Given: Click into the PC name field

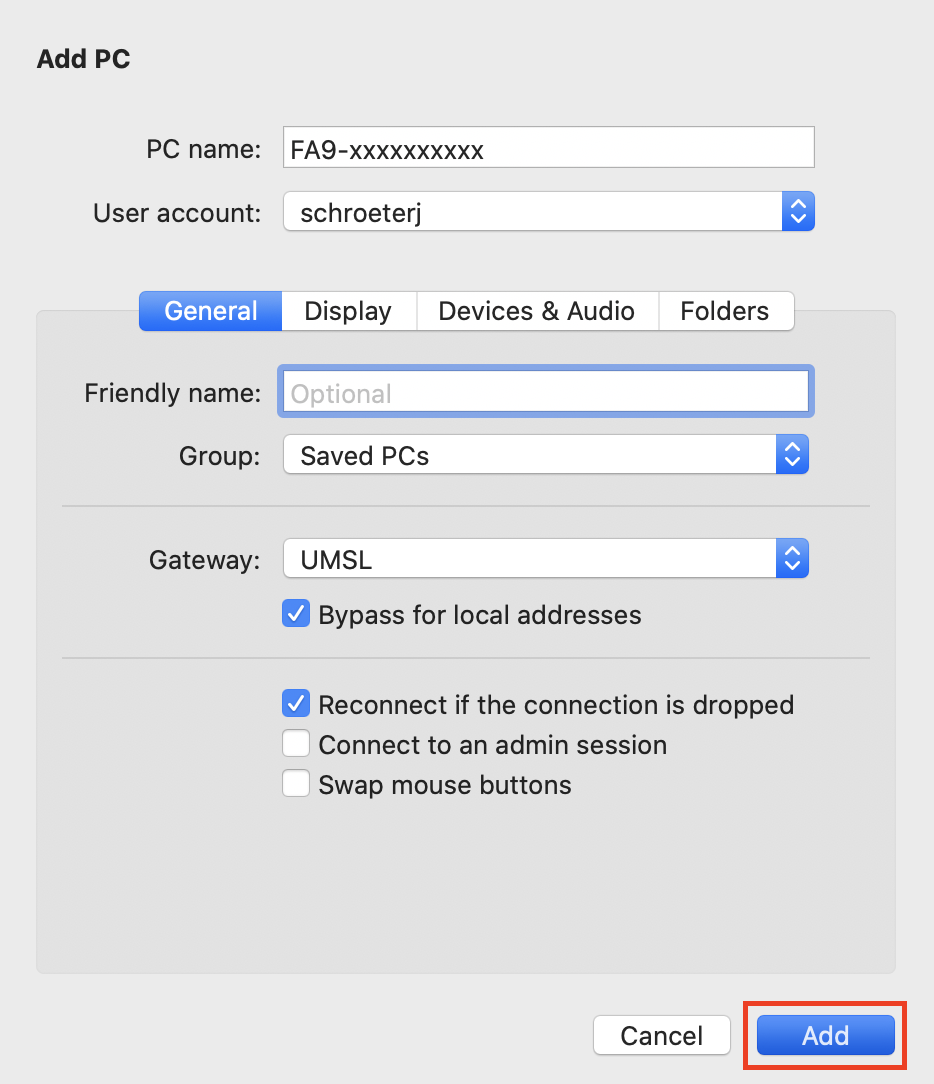Looking at the screenshot, I should tap(548, 147).
